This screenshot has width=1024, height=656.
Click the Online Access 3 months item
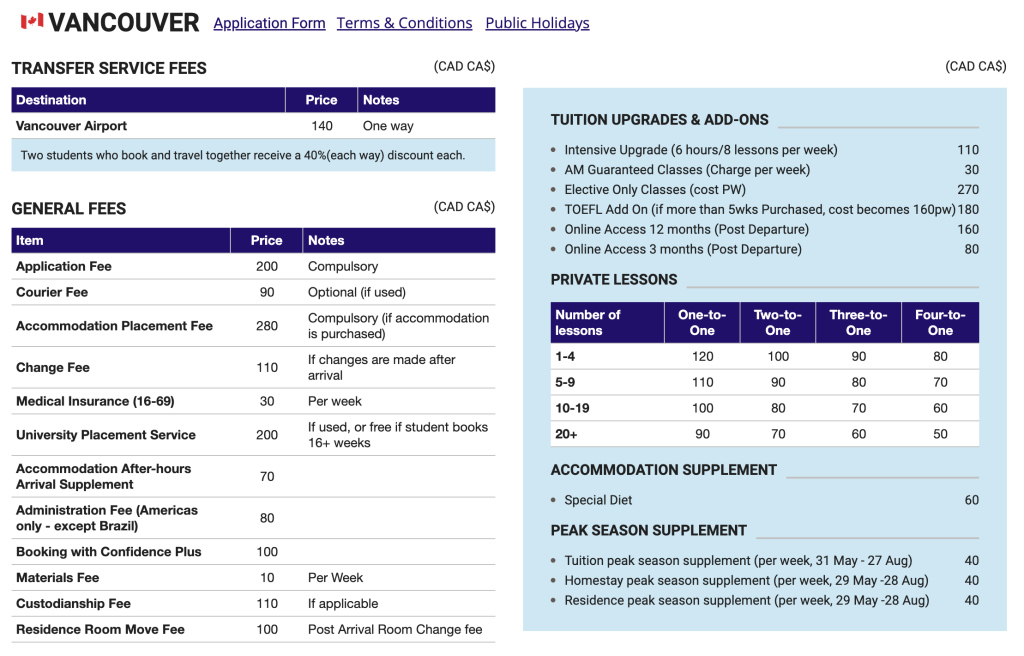tap(683, 249)
